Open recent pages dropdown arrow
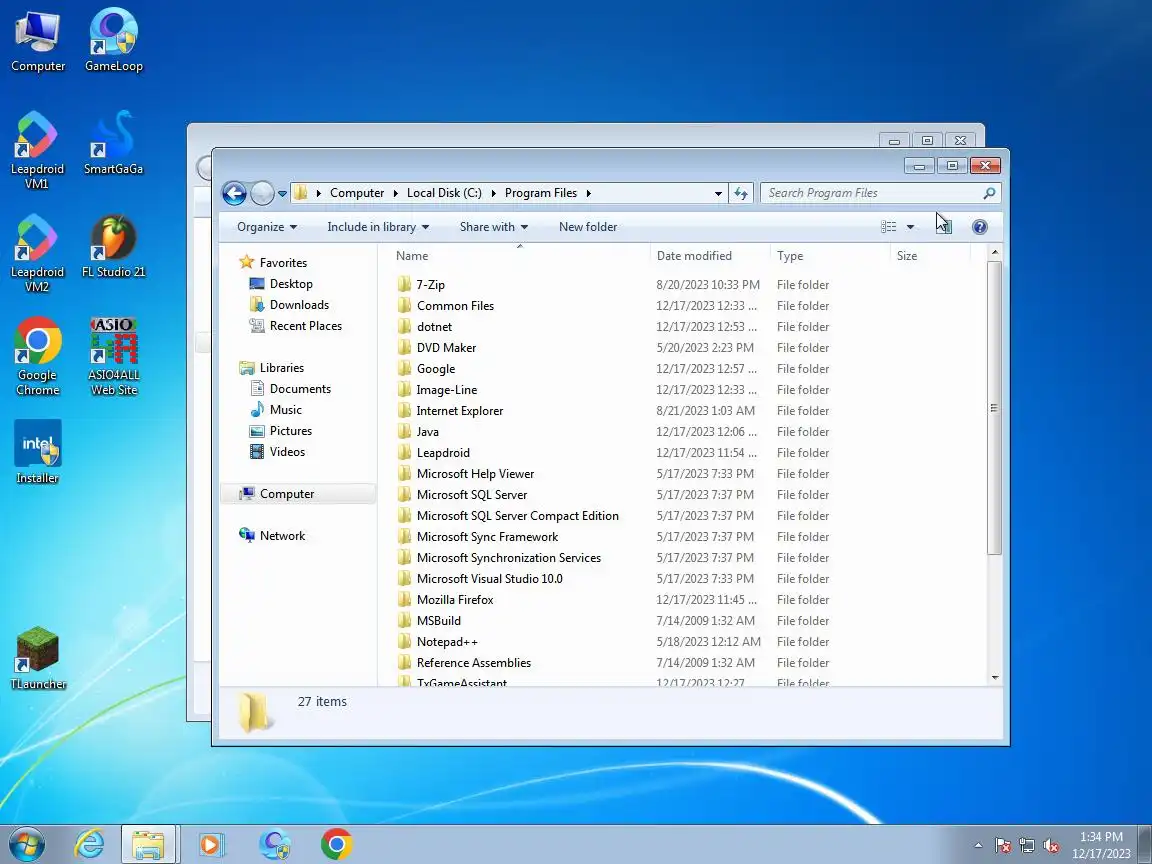 [282, 194]
